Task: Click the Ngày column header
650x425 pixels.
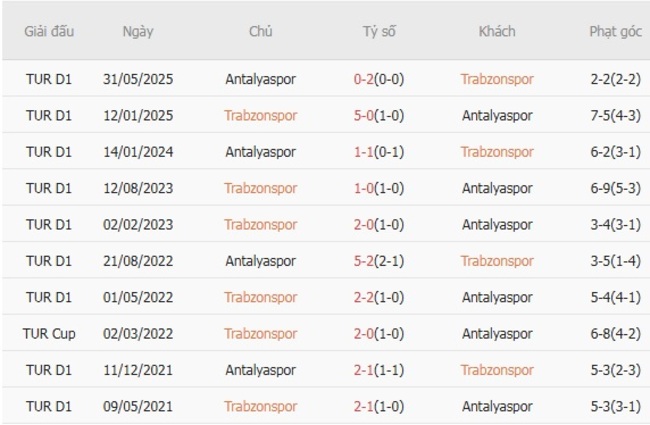Action: (138, 31)
